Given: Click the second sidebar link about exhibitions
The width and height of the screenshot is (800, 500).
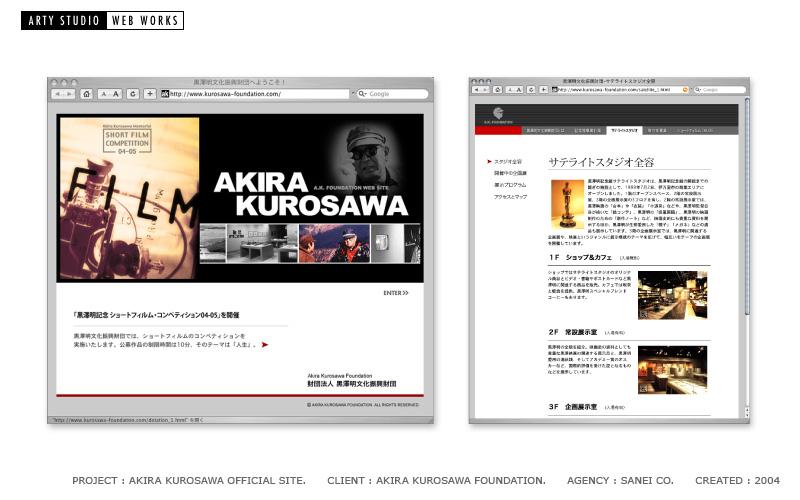Looking at the screenshot, I should pos(510,173).
